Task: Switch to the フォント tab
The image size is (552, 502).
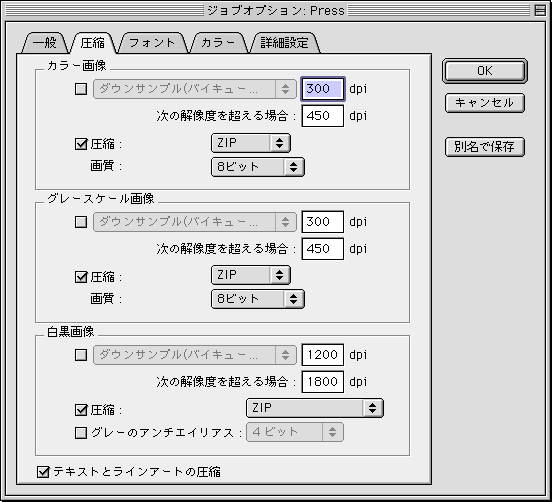Action: [152, 43]
